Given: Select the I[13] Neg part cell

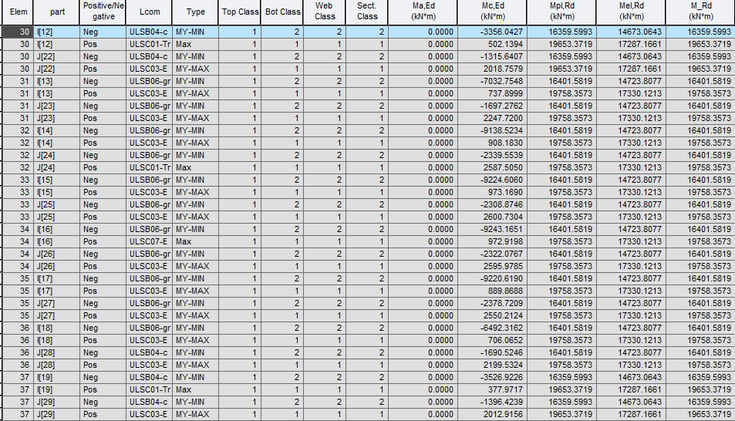Looking at the screenshot, I should point(56,81).
